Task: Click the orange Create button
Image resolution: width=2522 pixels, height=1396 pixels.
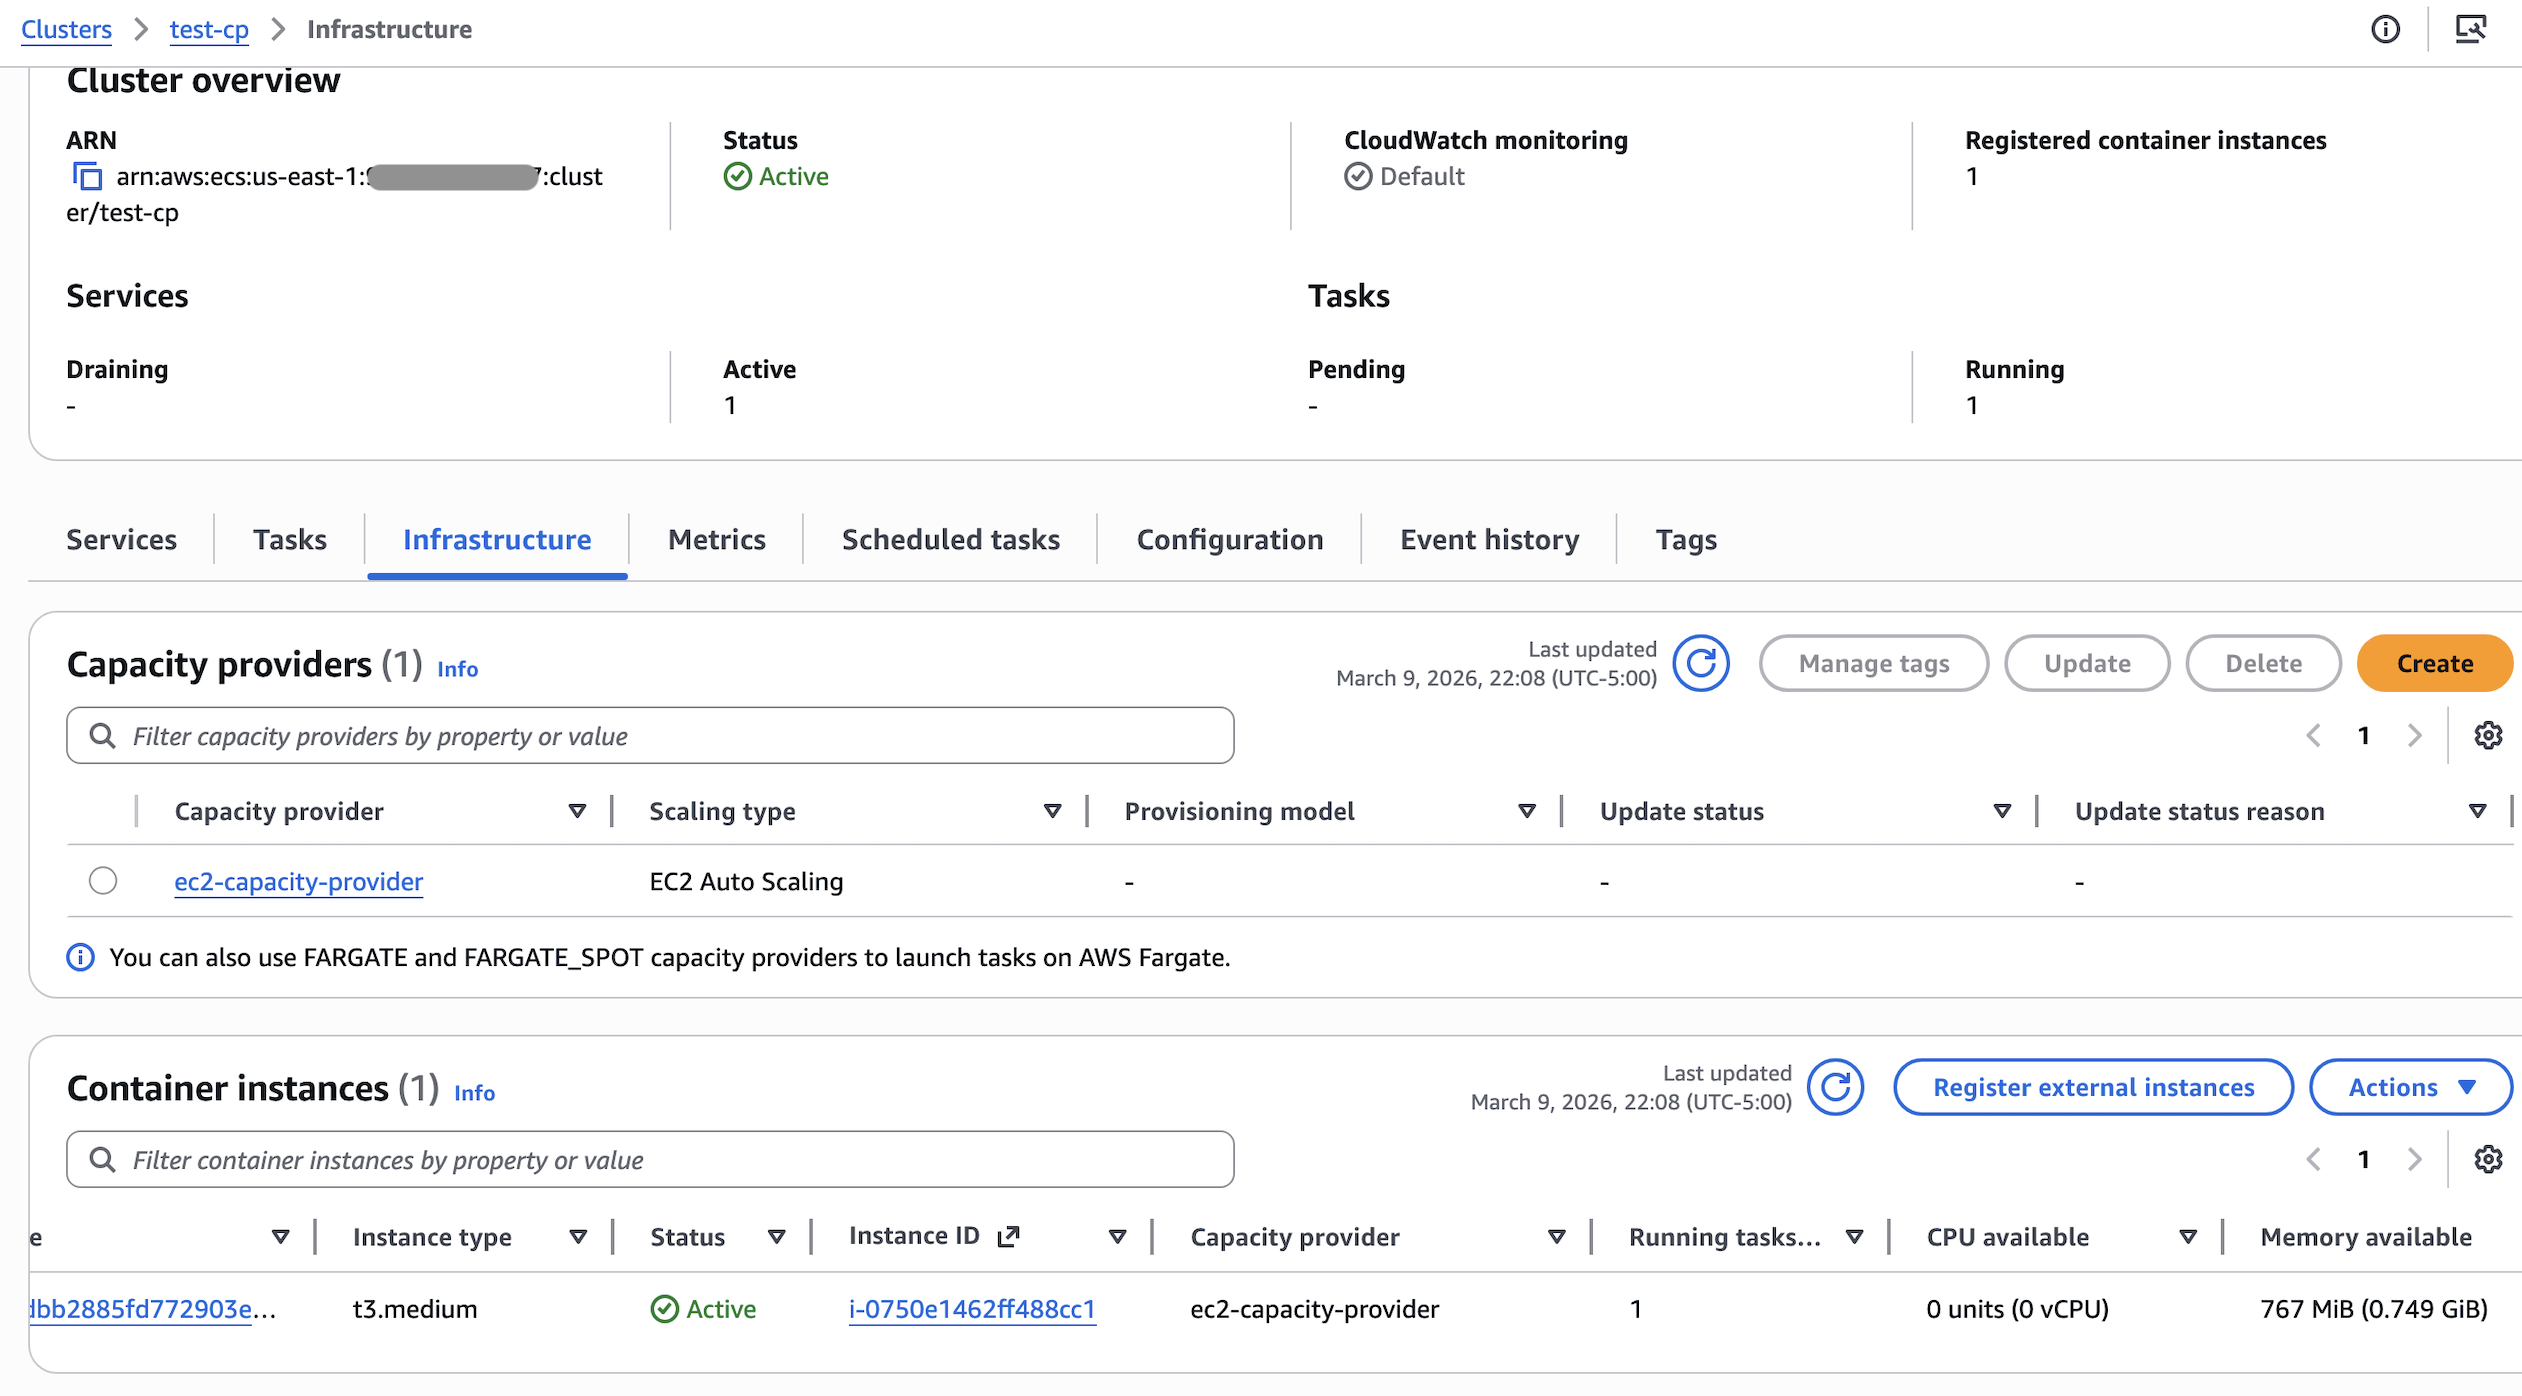Action: (x=2434, y=663)
